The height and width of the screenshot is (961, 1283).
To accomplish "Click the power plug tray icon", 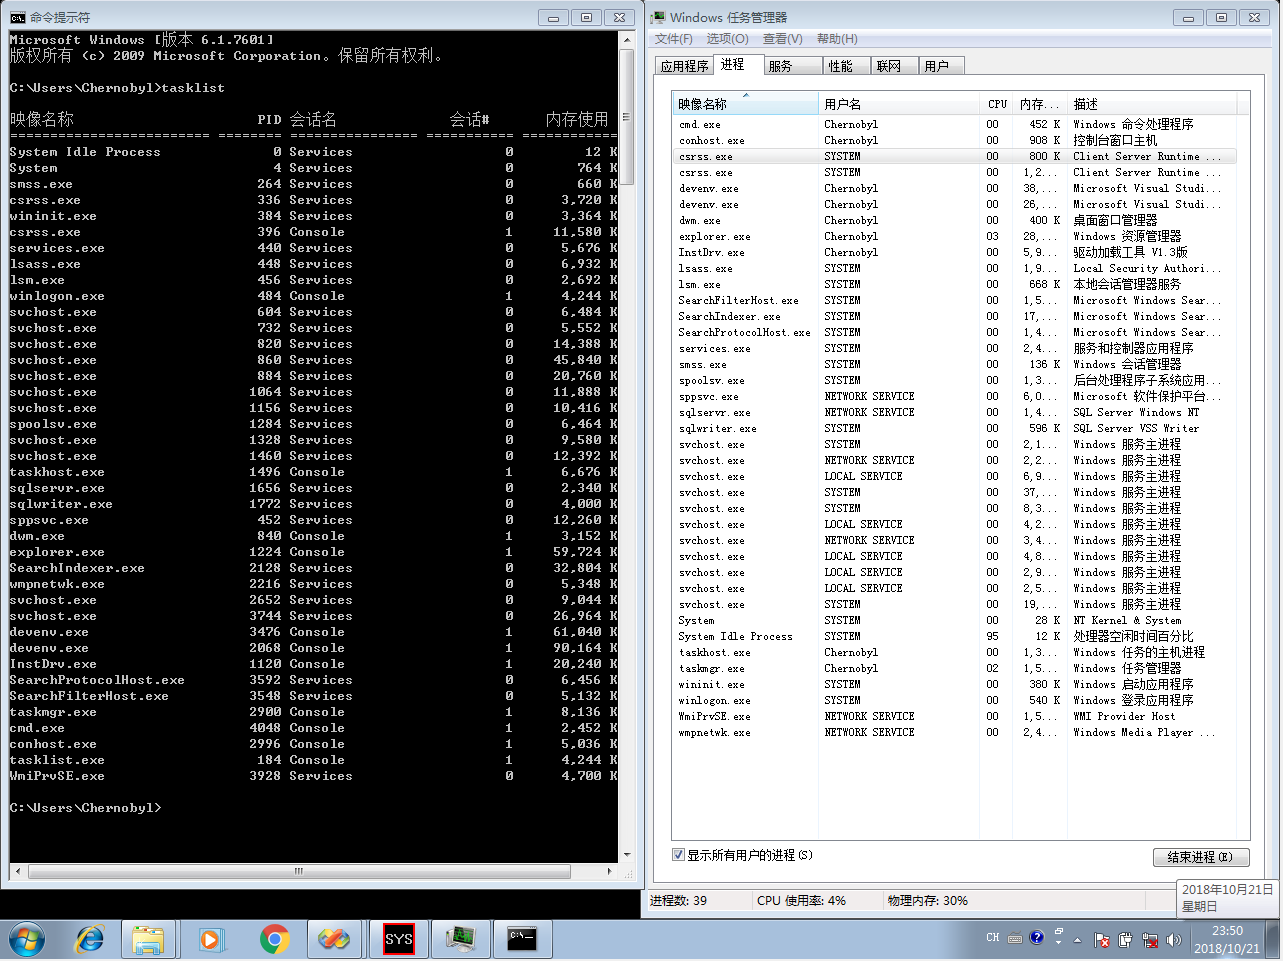I will 1125,940.
